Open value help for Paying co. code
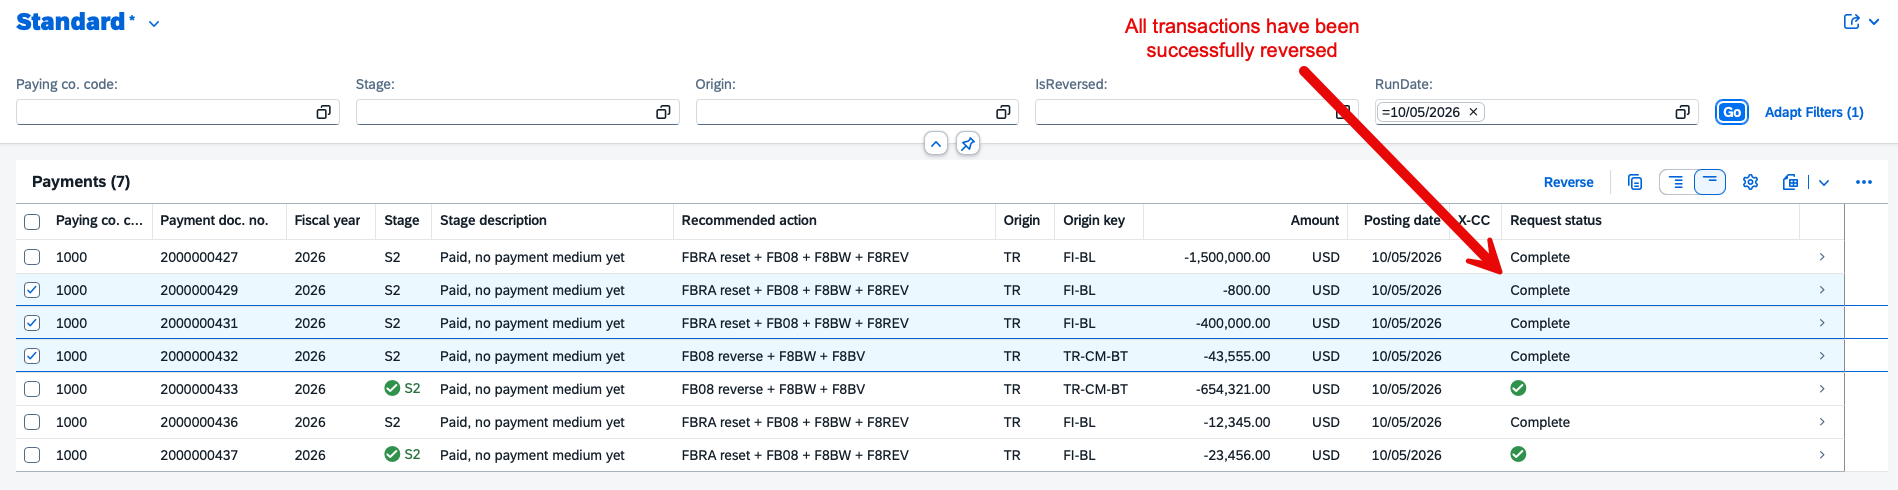1898x490 pixels. [323, 112]
